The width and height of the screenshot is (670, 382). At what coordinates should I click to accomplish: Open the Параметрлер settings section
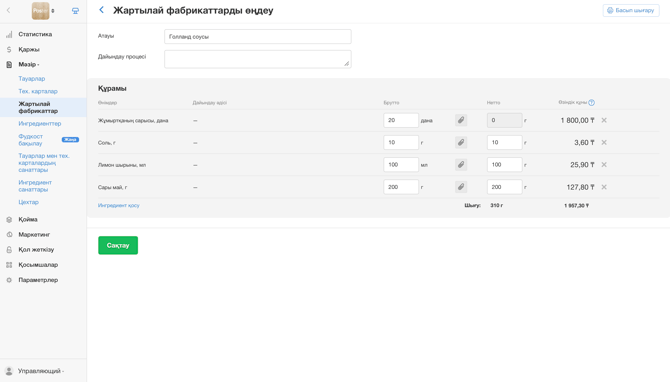point(38,280)
